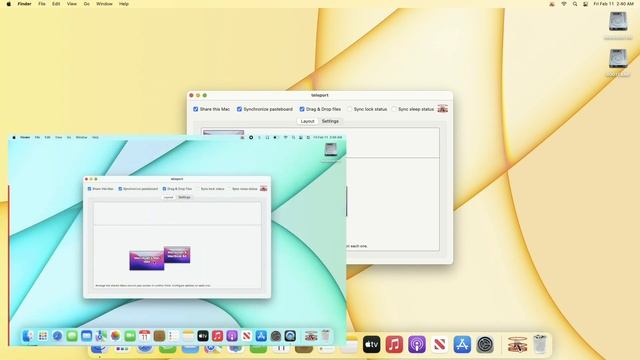640x360 pixels.
Task: Select Layout tab in teal desktop window
Action: pos(169,197)
